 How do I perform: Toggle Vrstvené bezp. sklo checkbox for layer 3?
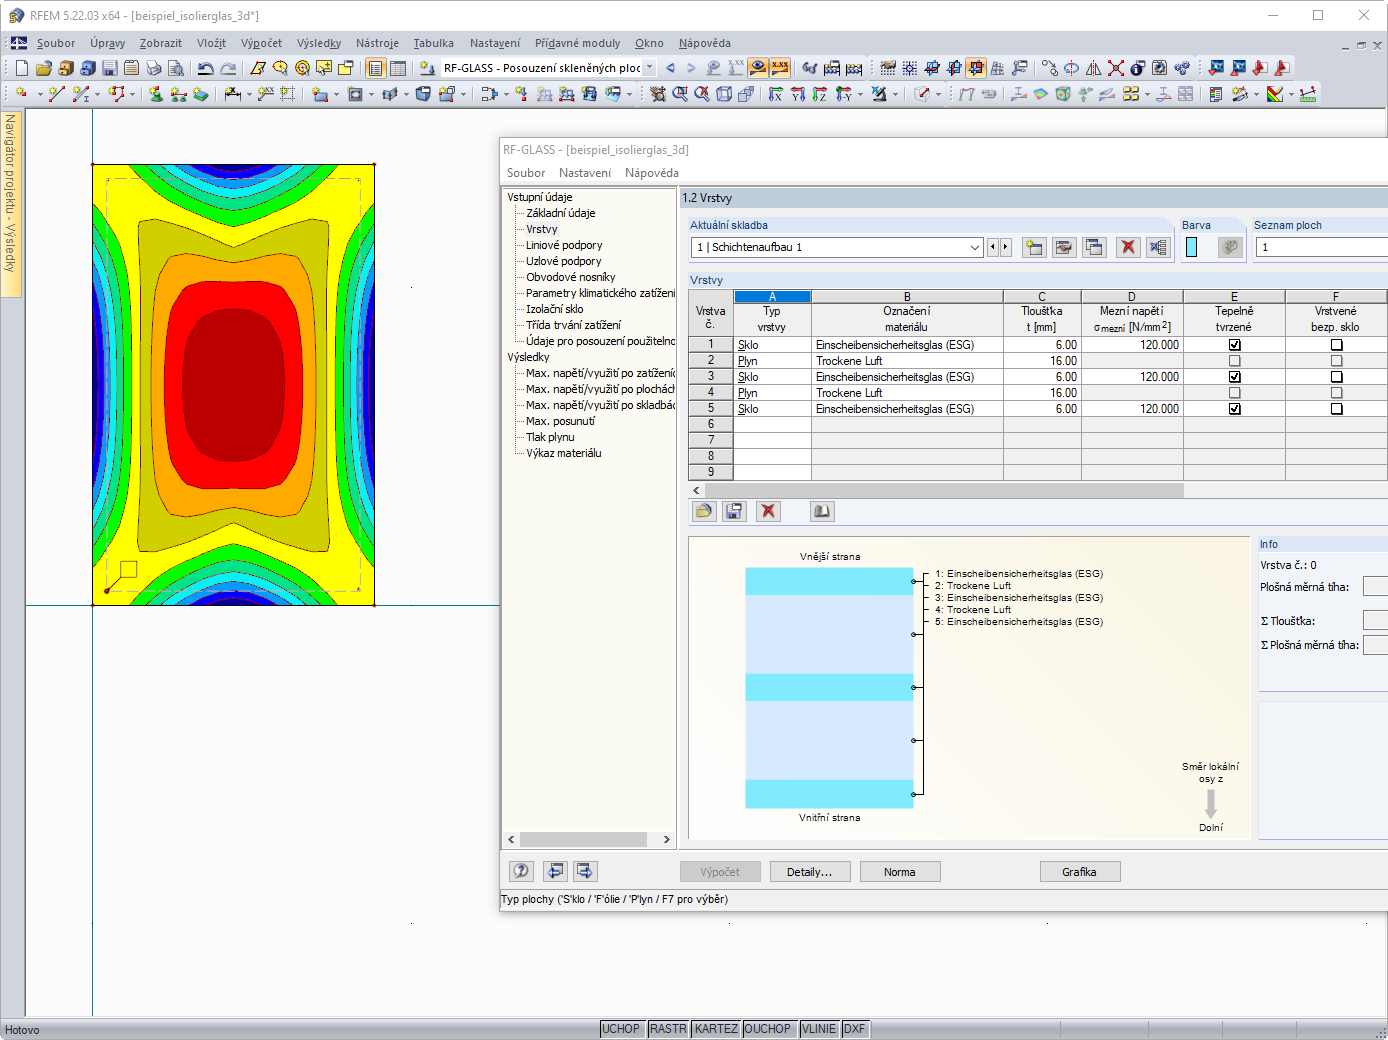tap(1337, 377)
